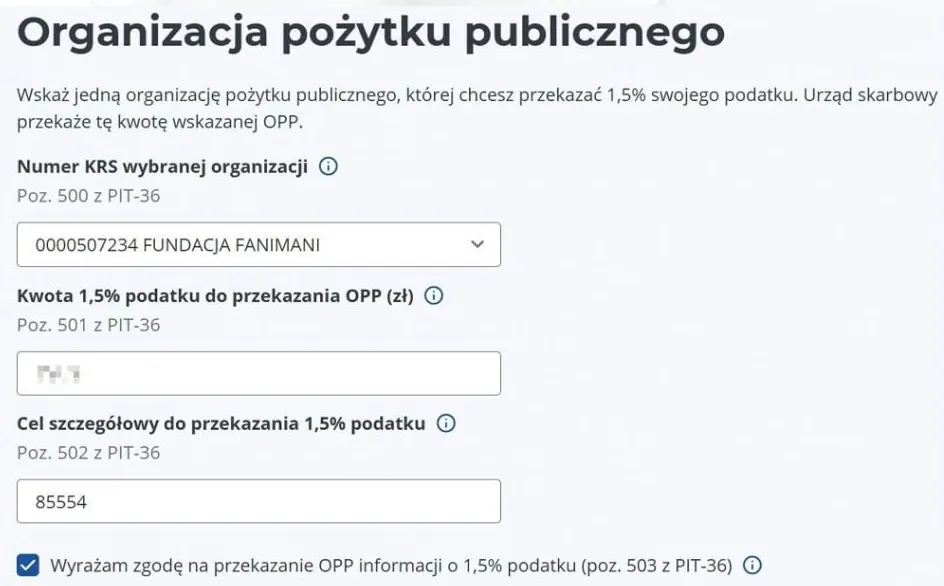Viewport: 944px width, 586px height.
Task: Click the label Numer KRS wybranej organizacji
Action: coord(165,166)
